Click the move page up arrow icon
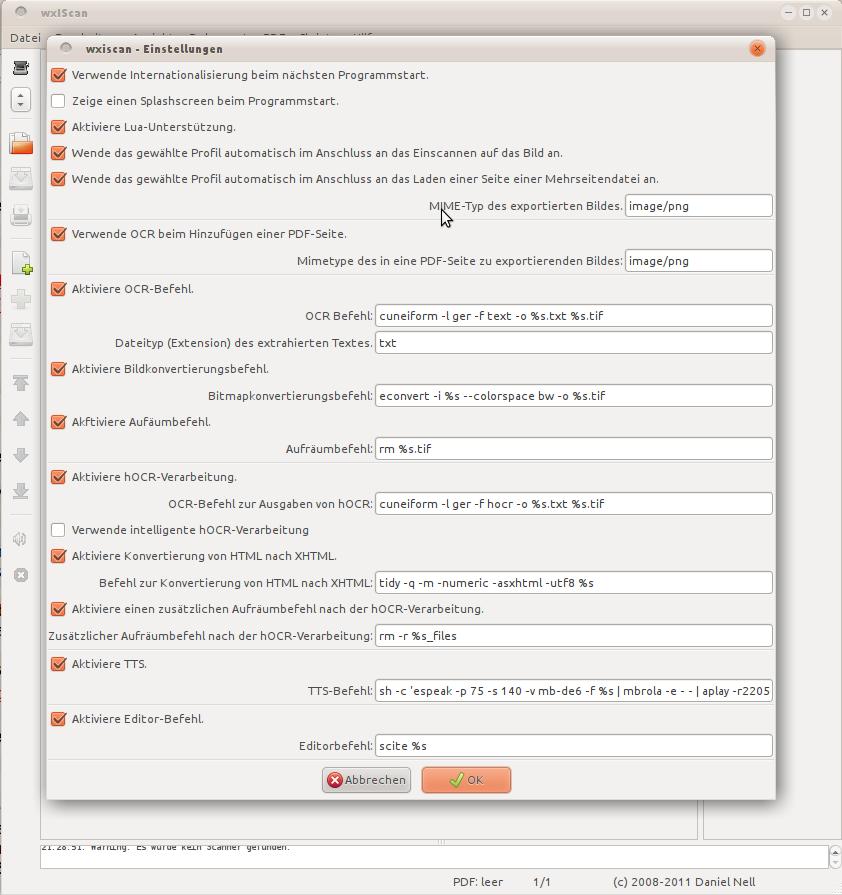Screen dimensions: 842x895 coord(21,419)
